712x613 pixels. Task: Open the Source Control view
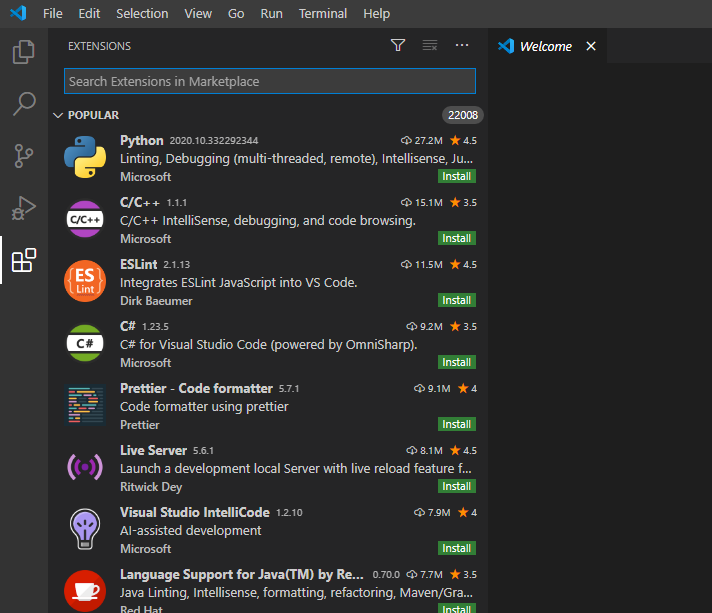(24, 155)
